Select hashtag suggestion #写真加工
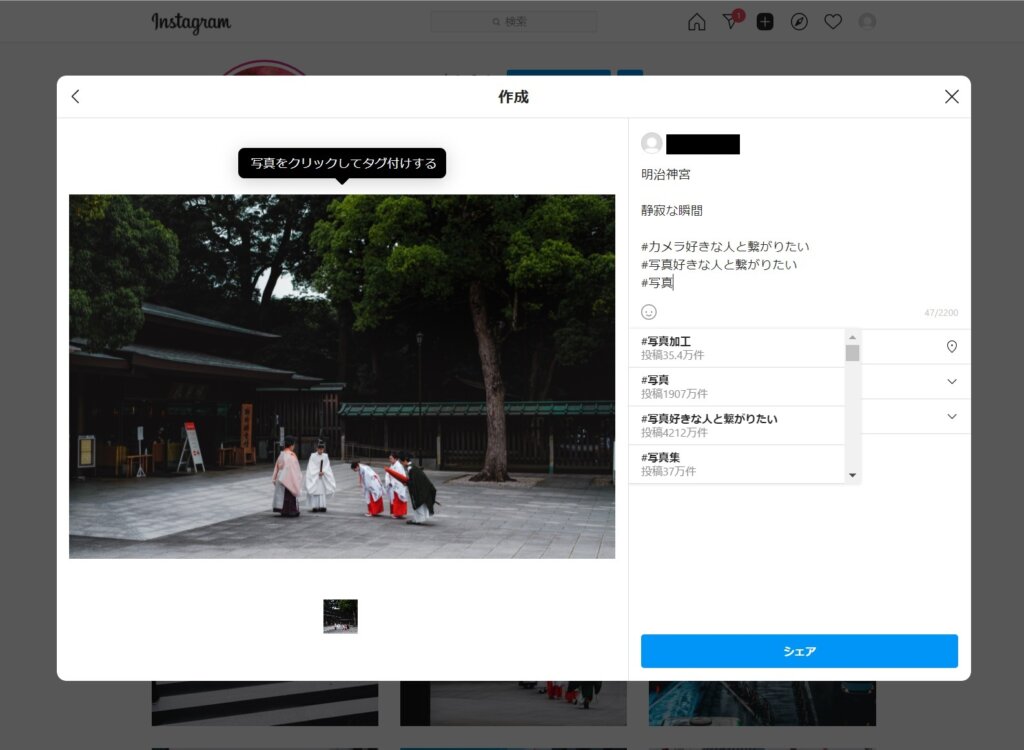 (x=737, y=348)
